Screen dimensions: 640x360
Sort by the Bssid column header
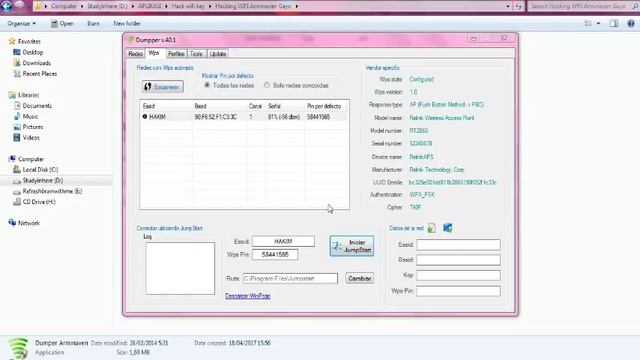[x=220, y=106]
